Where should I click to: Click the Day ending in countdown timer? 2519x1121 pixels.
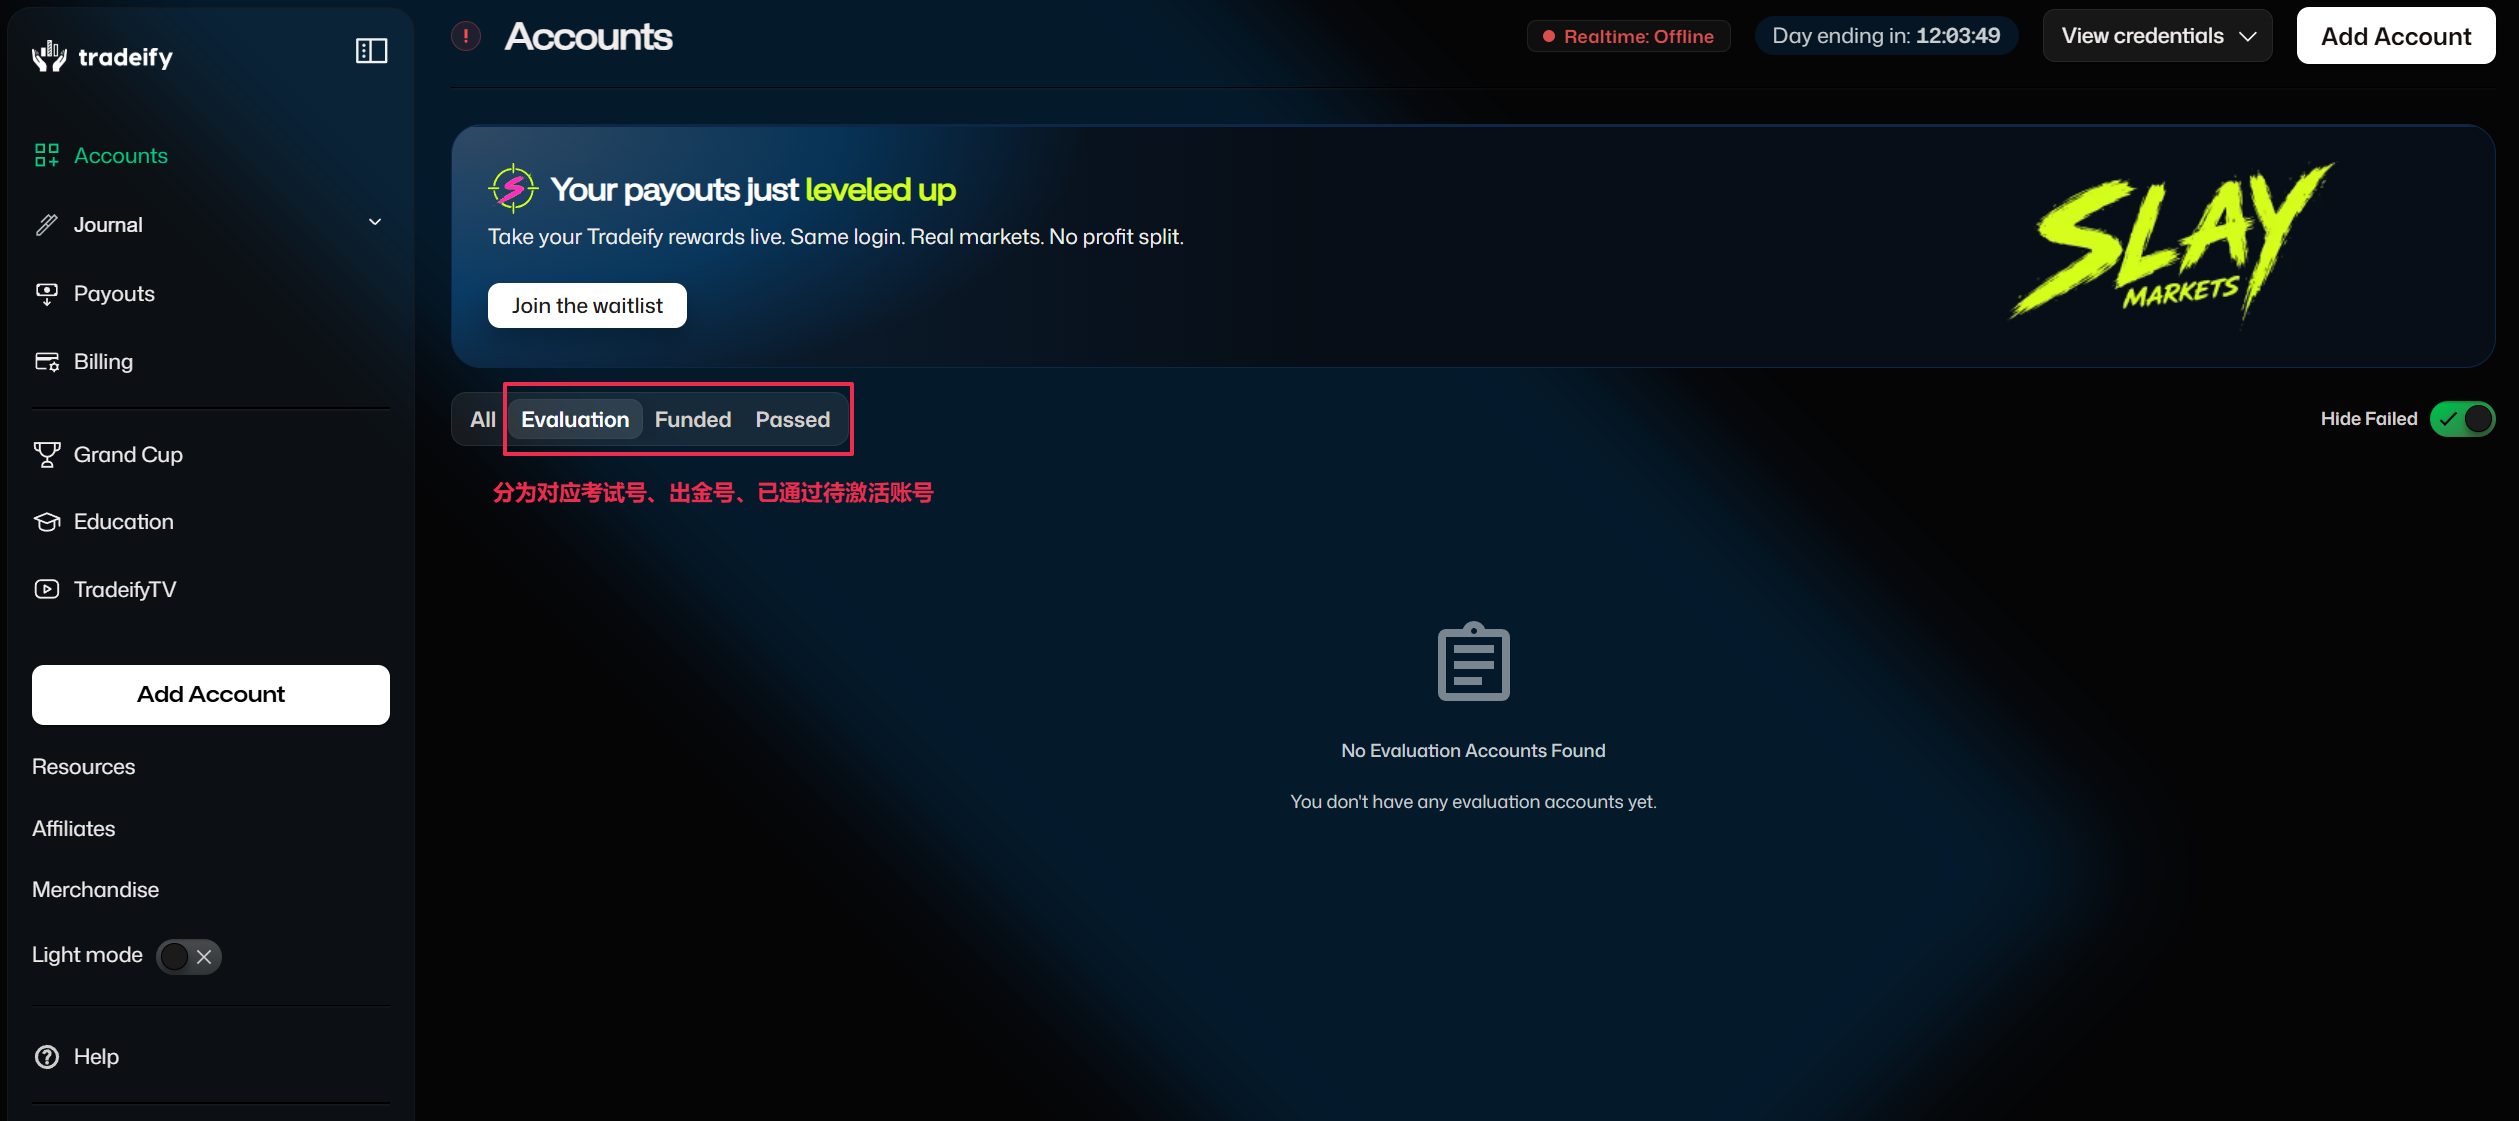pyautogui.click(x=1886, y=36)
